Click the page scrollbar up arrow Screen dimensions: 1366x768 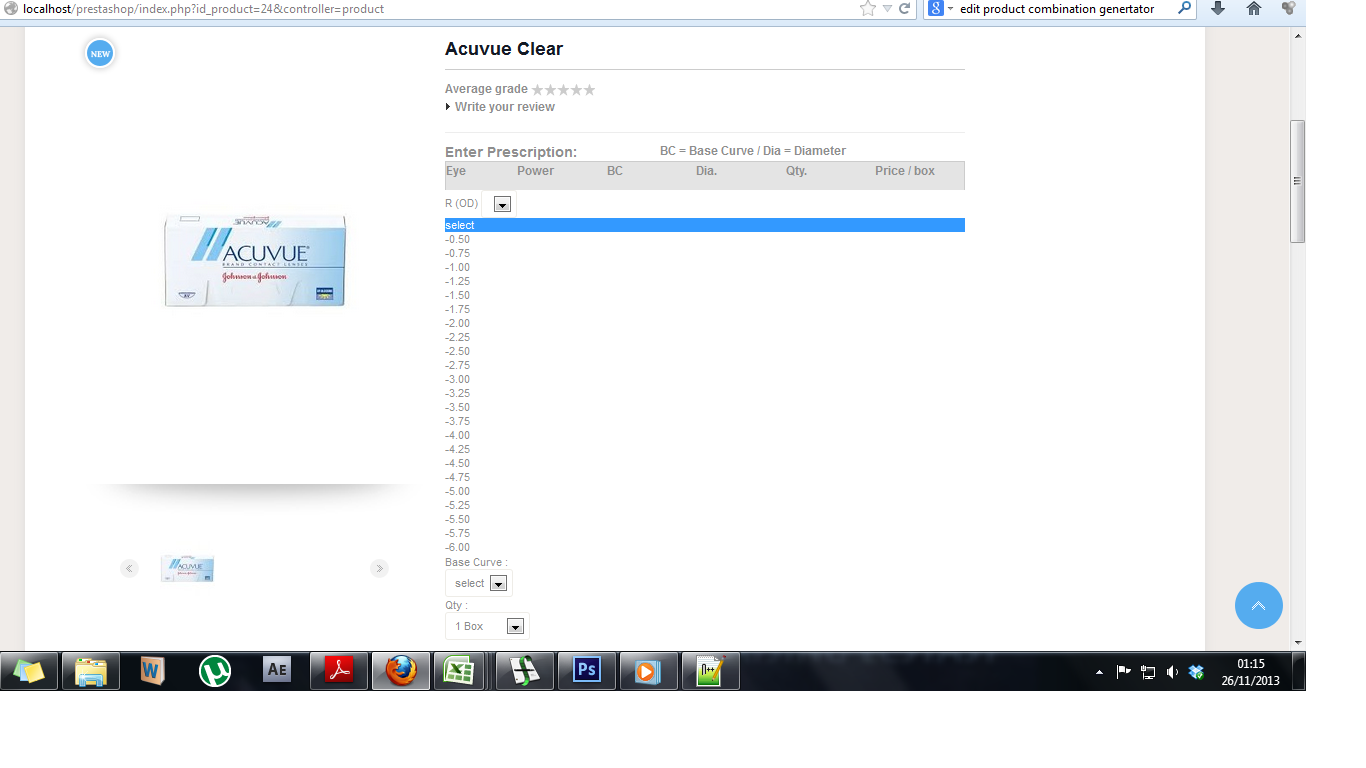[x=1298, y=35]
